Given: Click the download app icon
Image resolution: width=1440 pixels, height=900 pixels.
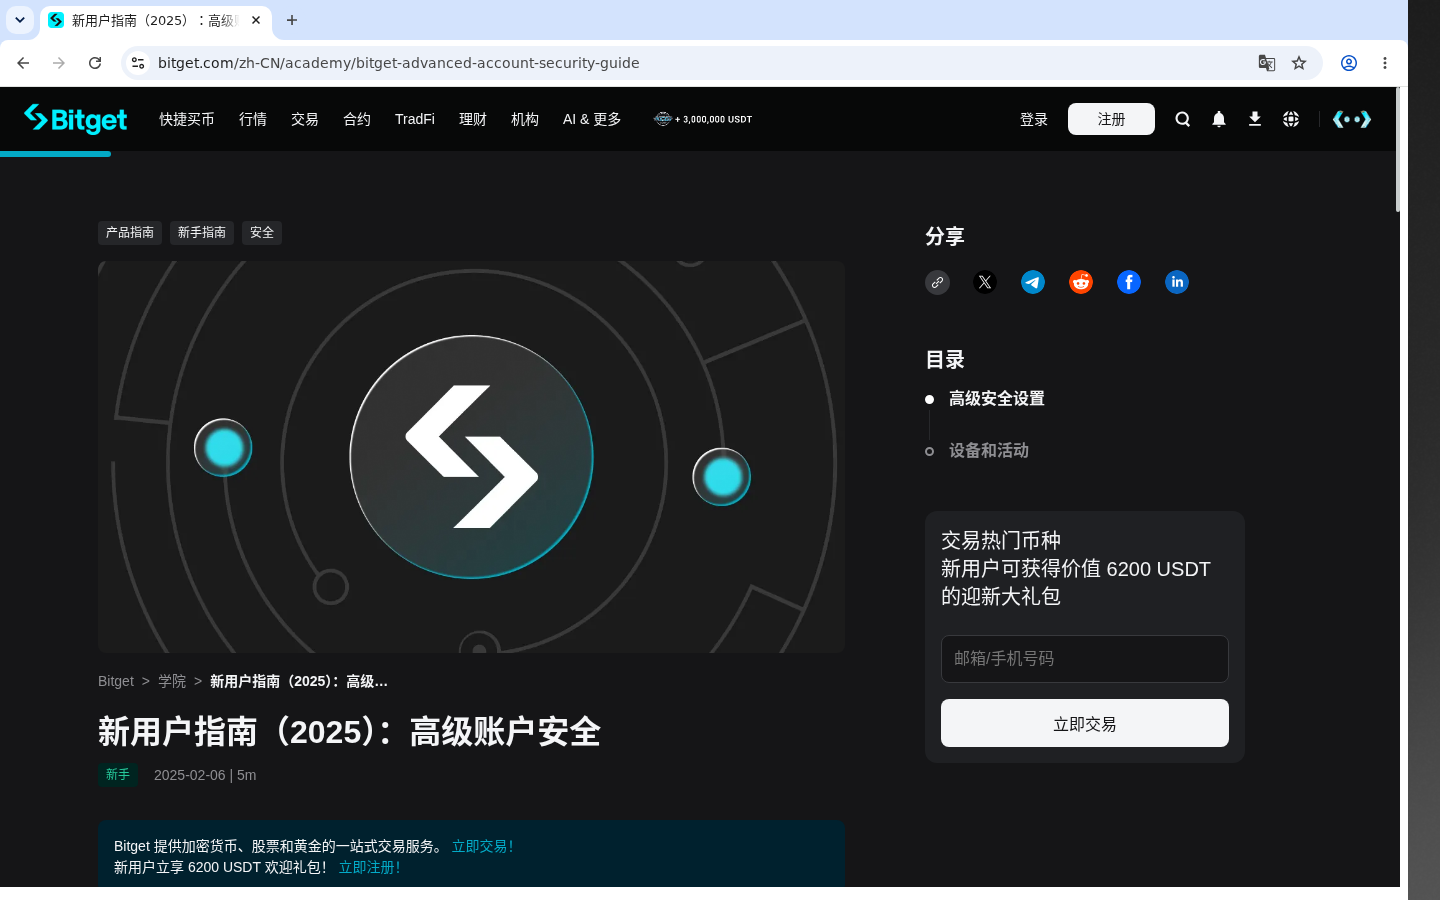Looking at the screenshot, I should tap(1255, 119).
